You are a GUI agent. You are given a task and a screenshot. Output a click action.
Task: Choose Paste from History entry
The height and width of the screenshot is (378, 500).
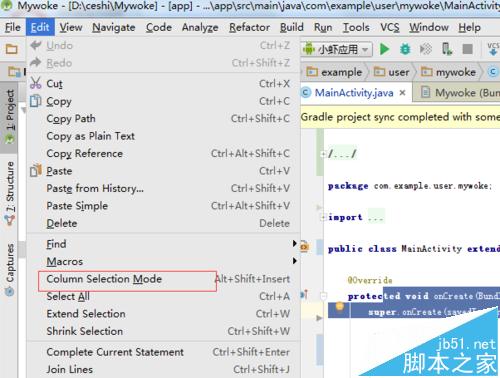tap(163, 188)
